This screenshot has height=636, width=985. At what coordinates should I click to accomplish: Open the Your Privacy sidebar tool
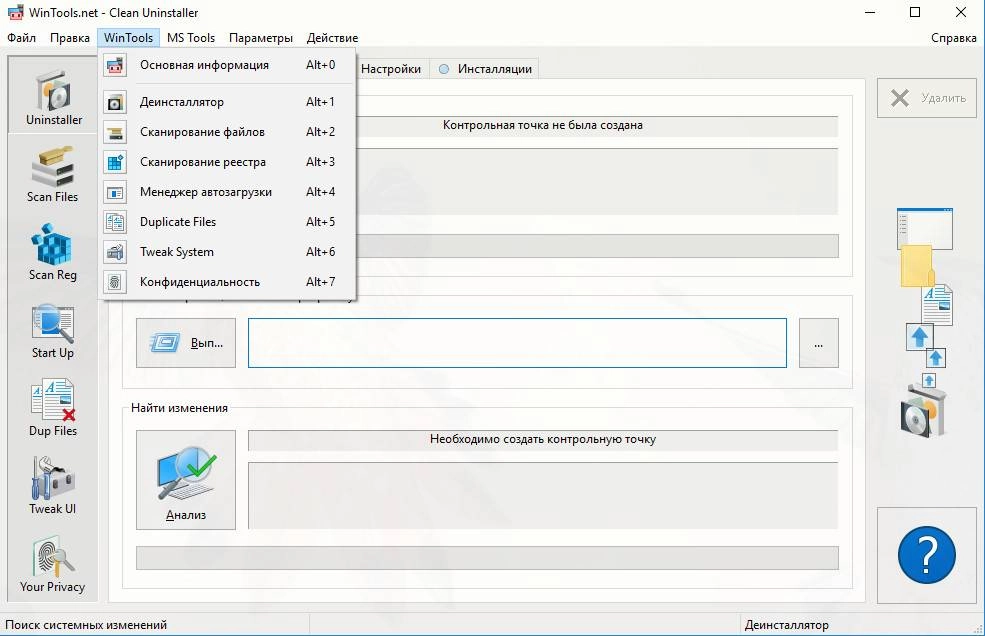point(53,564)
